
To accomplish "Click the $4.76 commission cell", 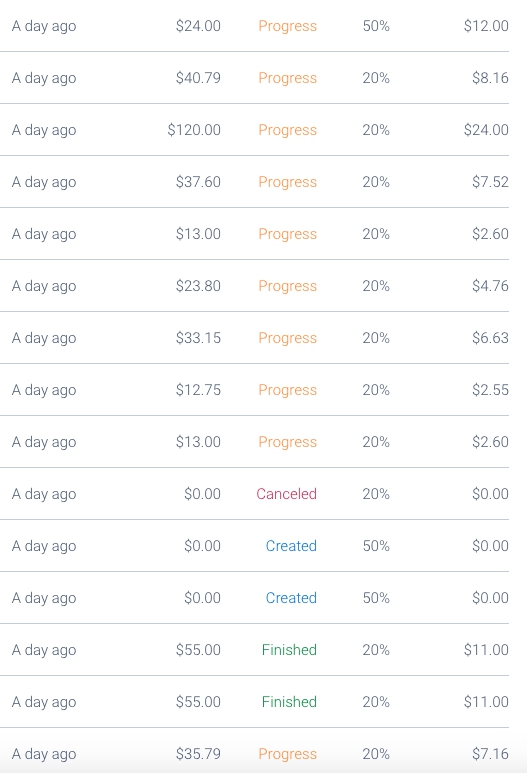I will pos(490,286).
